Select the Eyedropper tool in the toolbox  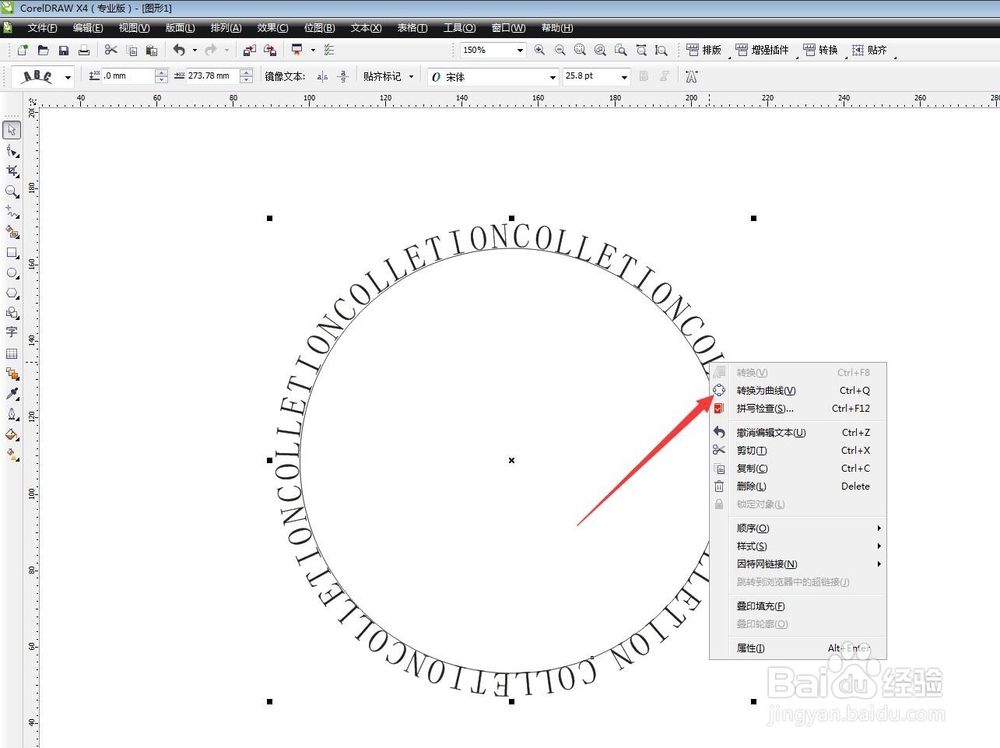[x=11, y=393]
